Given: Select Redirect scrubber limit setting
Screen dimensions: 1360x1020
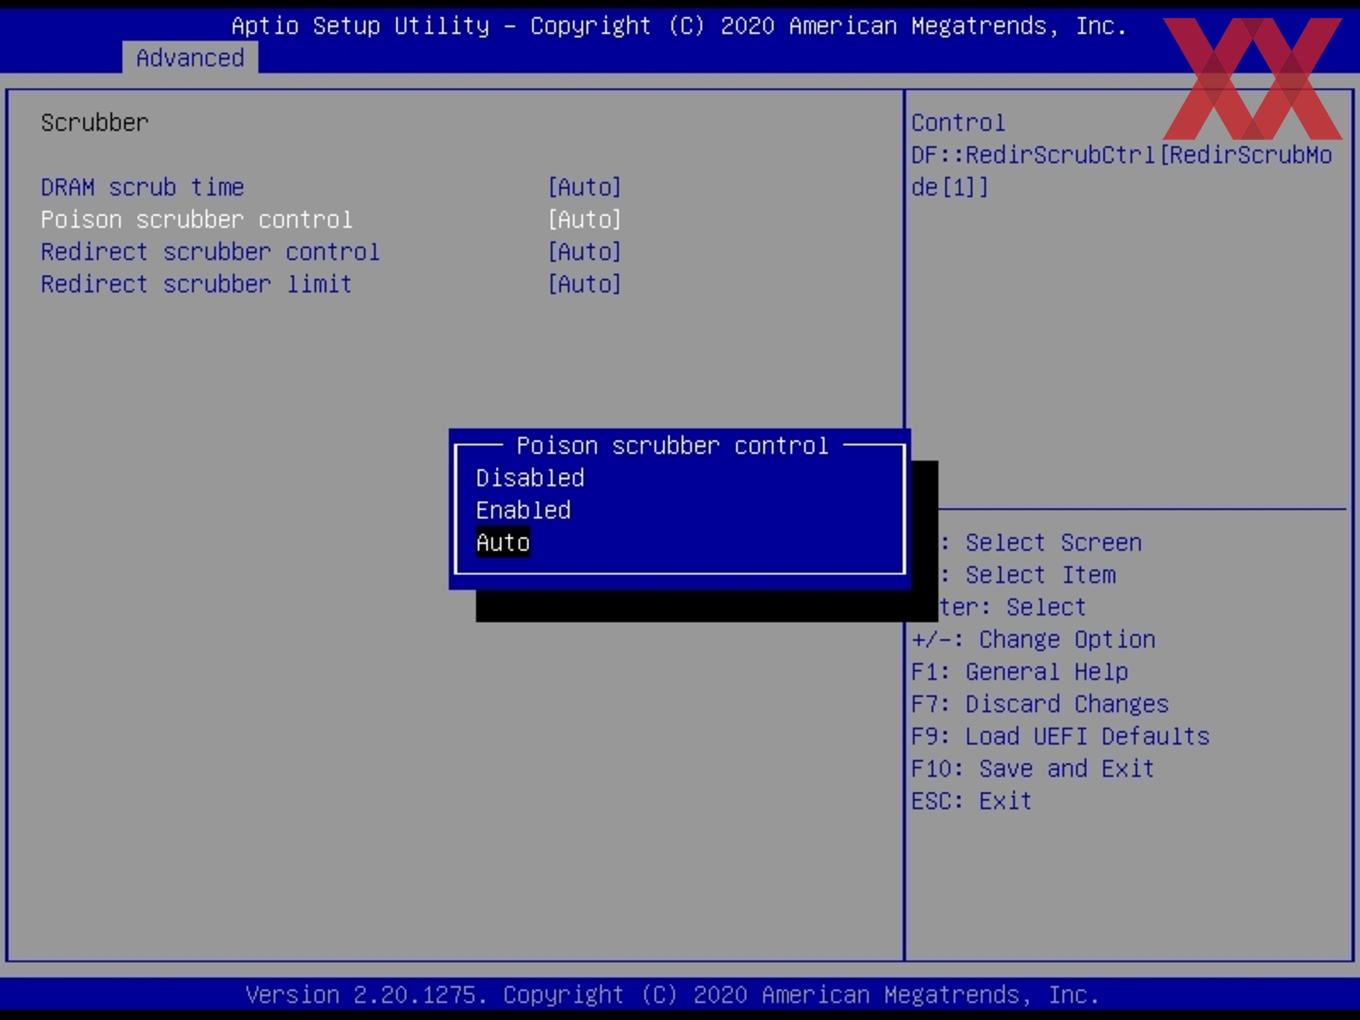Looking at the screenshot, I should tap(197, 284).
